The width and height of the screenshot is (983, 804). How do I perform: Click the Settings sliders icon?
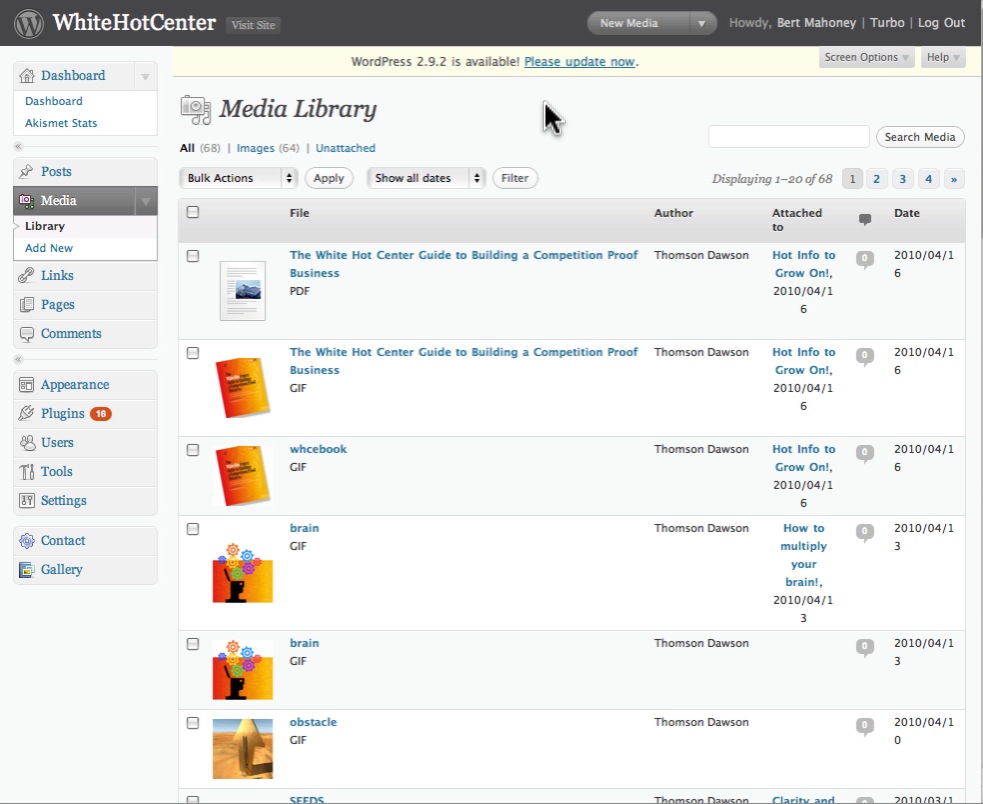click(x=26, y=500)
